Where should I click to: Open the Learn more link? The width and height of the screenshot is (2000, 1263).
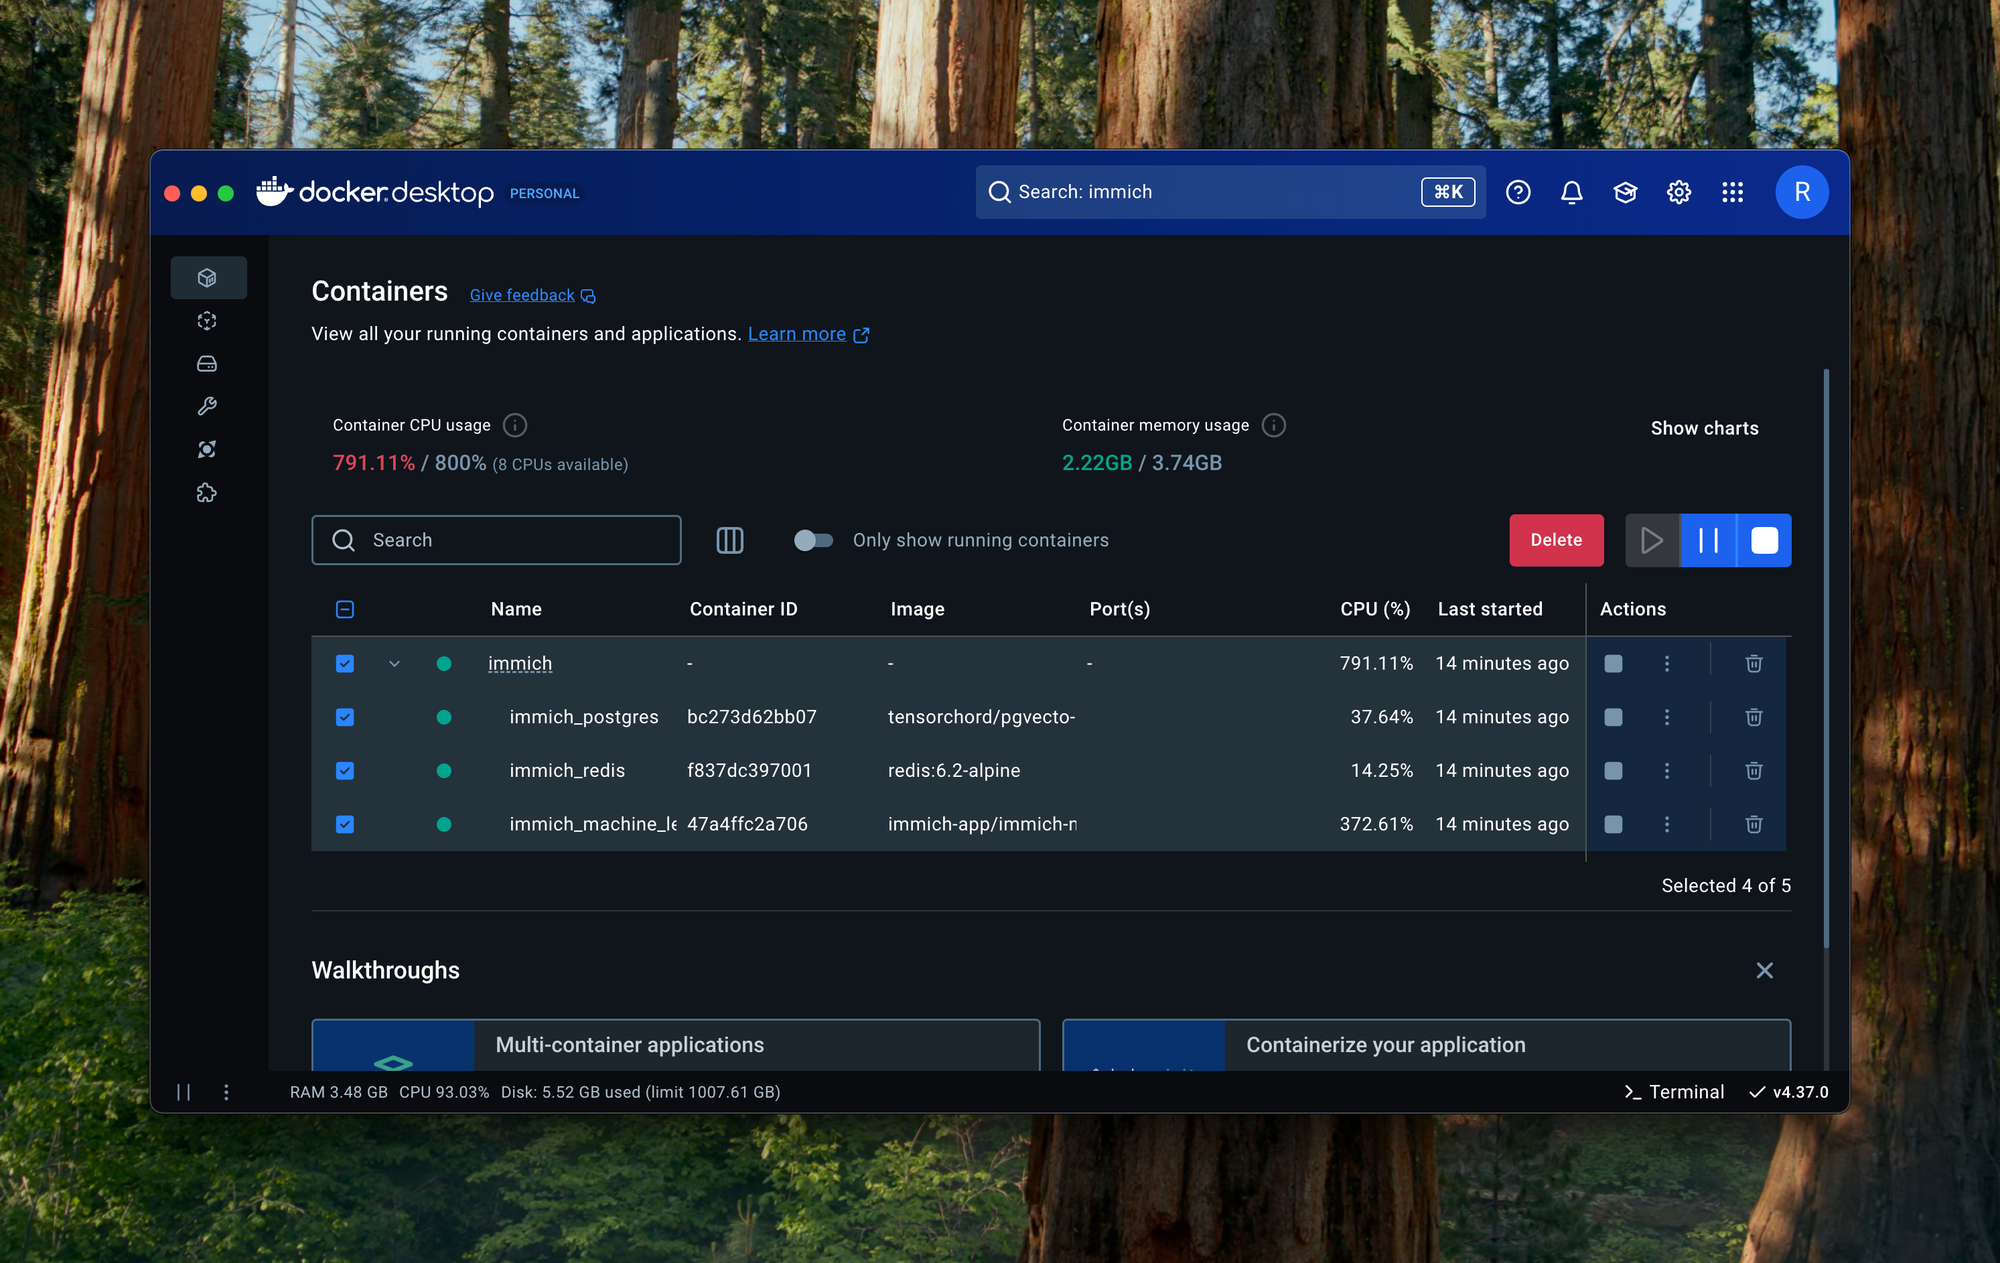click(808, 334)
